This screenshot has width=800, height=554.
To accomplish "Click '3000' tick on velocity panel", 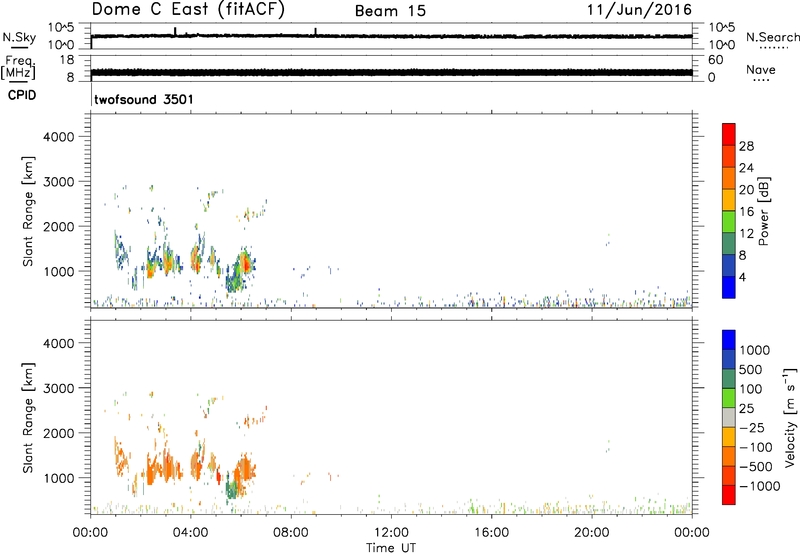I will coord(59,388).
